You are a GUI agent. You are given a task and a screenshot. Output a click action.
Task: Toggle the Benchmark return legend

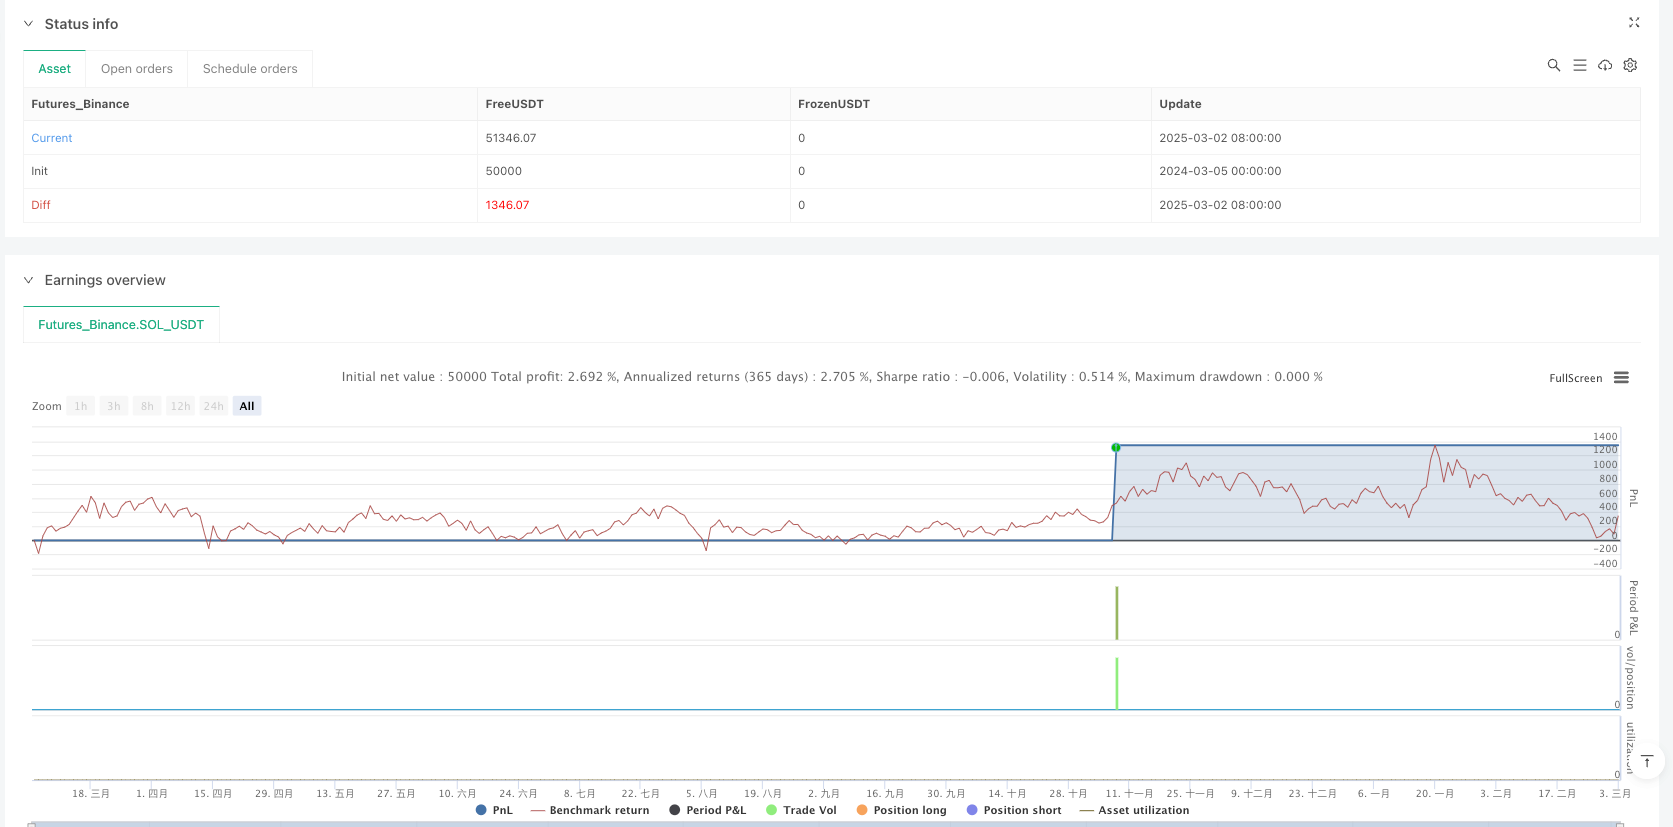[x=590, y=810]
